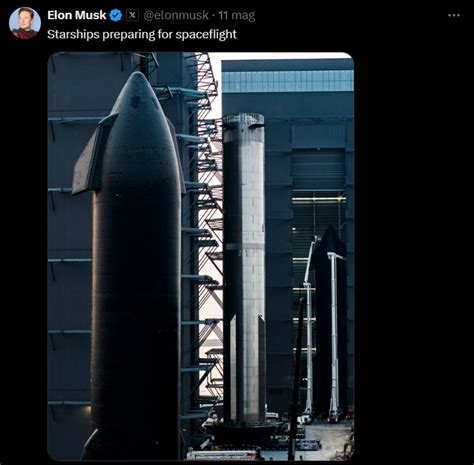Open the three-dot more options menu
The width and height of the screenshot is (474, 465).
point(454,15)
